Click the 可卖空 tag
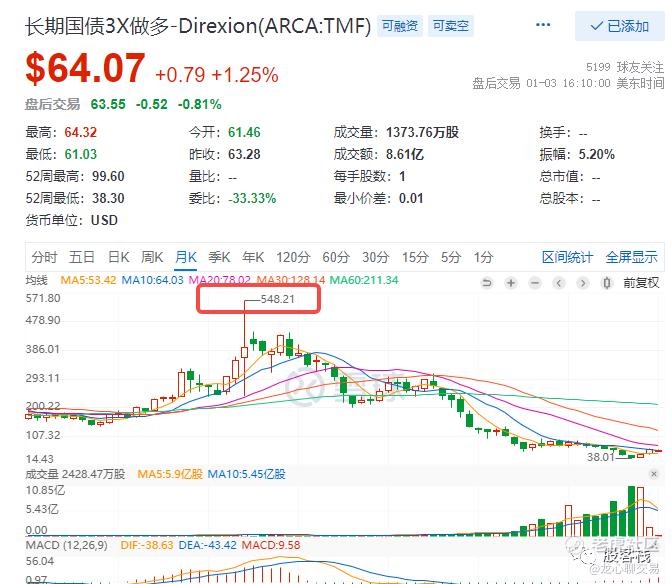 click(x=450, y=26)
